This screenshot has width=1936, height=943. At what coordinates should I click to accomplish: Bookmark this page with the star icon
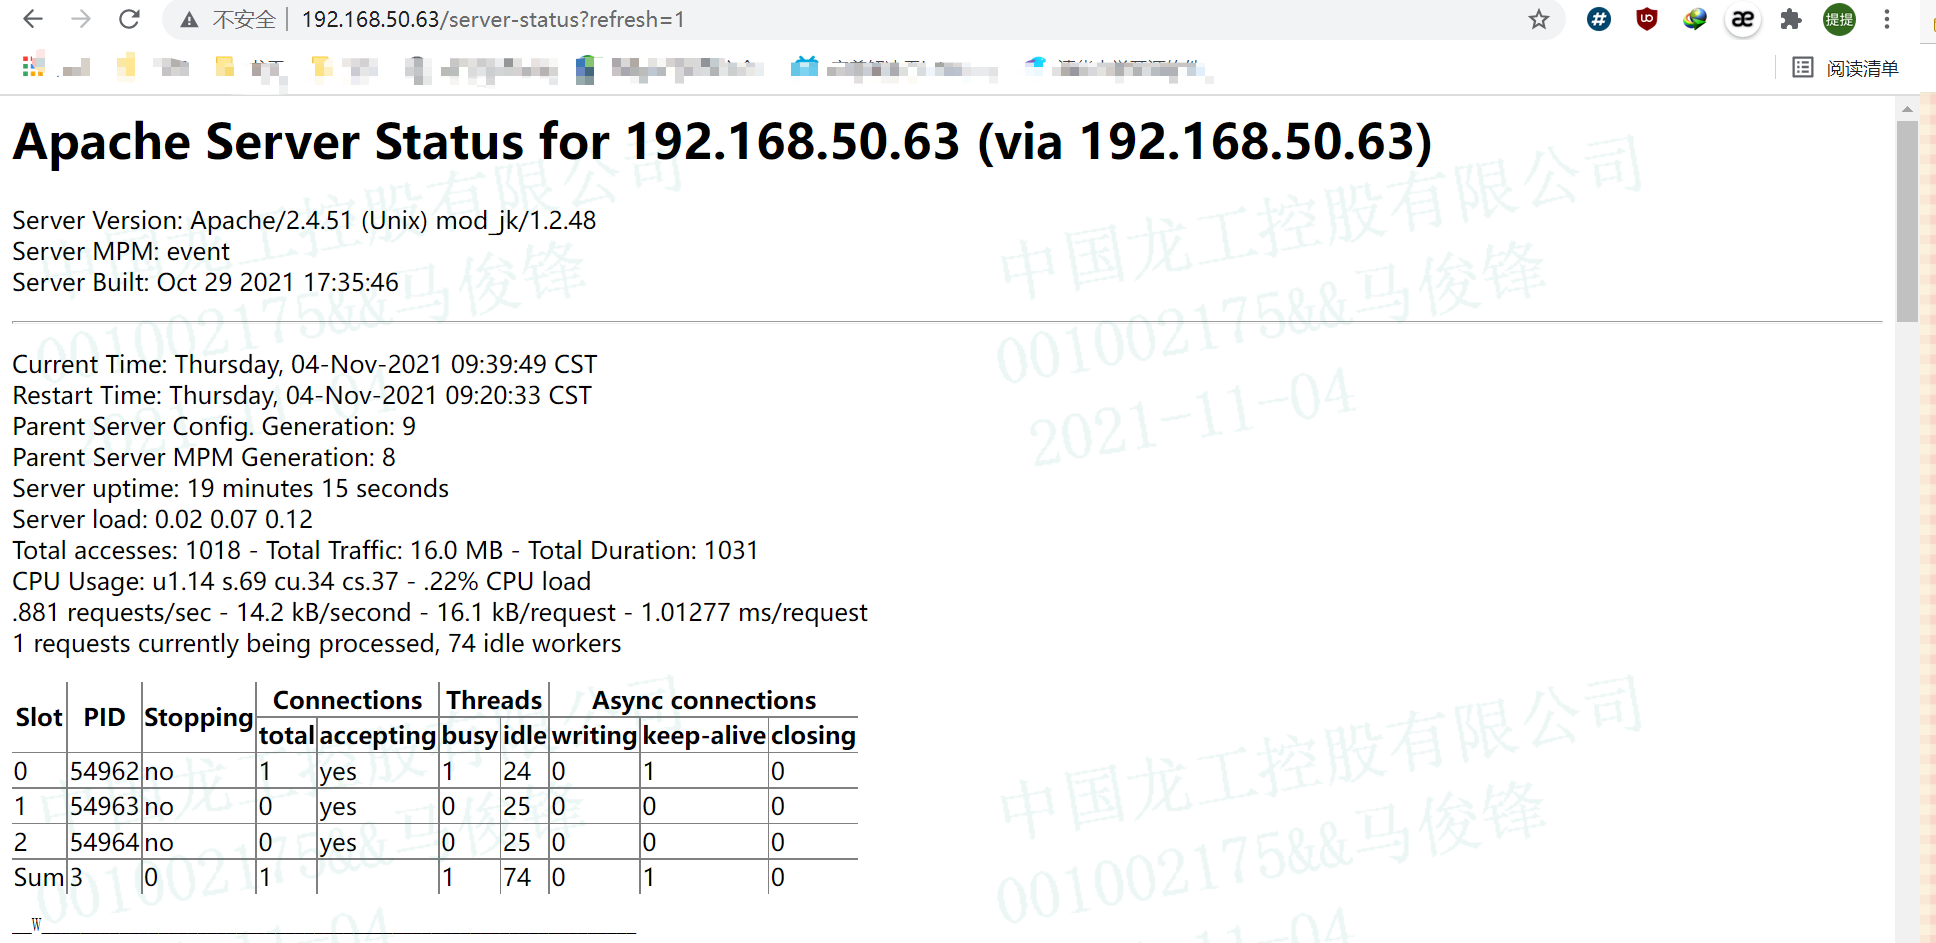(x=1538, y=19)
